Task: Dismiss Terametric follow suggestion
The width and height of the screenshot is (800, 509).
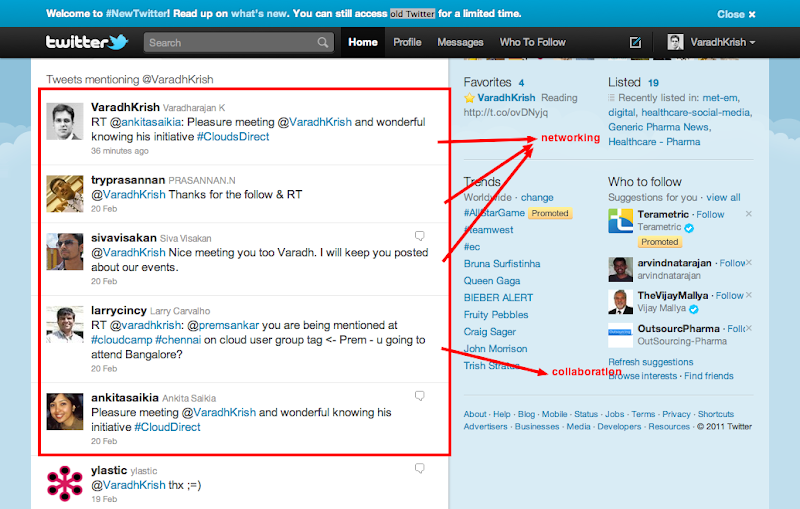Action: pos(748,214)
